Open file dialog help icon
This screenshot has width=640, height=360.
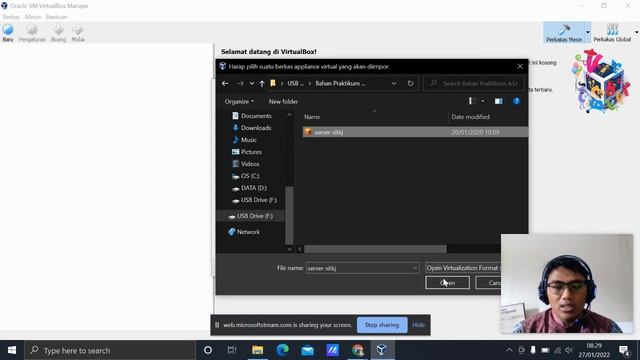516,101
